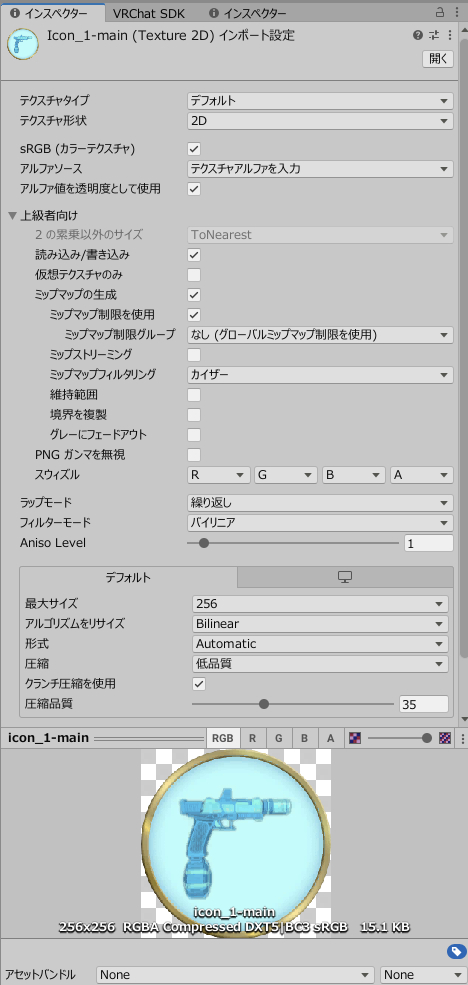Open the help question mark icon
The height and width of the screenshot is (985, 468).
coord(418,35)
